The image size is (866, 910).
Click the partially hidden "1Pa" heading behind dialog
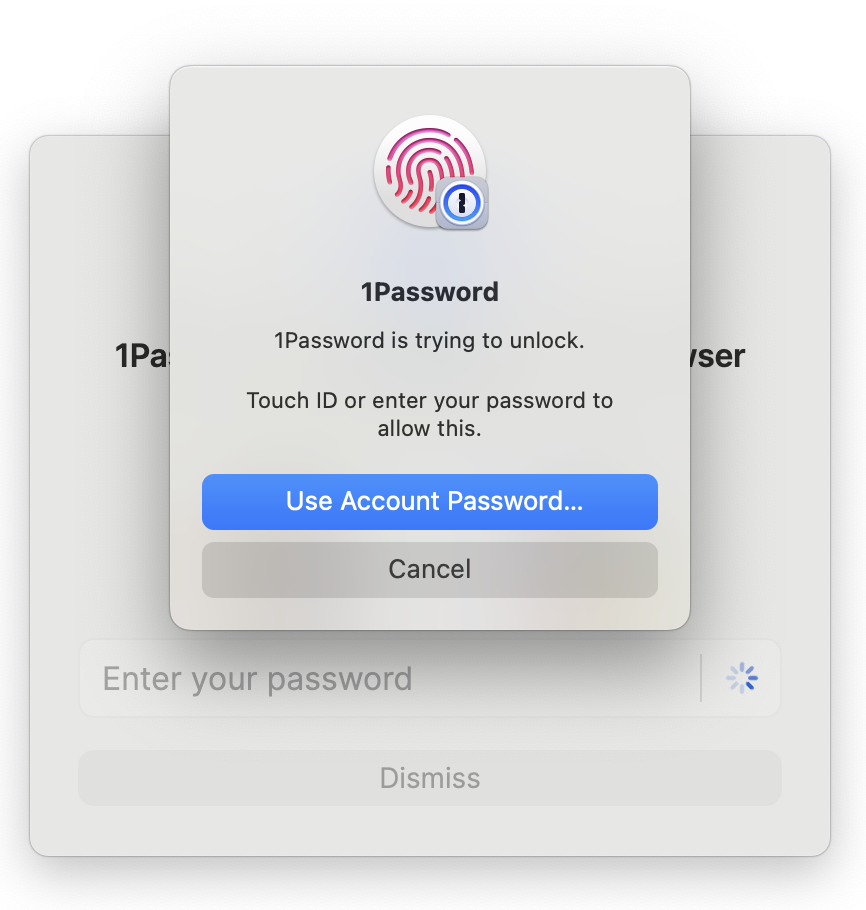[142, 356]
